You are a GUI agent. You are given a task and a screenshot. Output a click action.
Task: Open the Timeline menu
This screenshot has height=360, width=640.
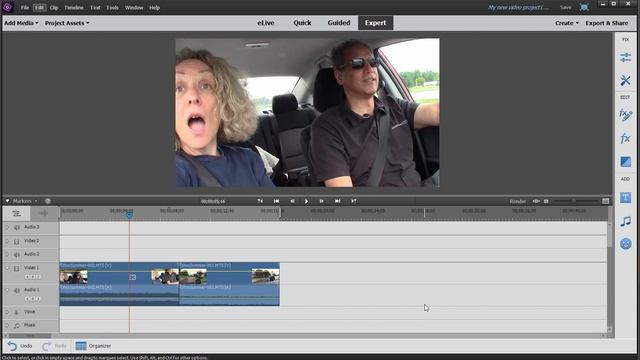coord(73,7)
